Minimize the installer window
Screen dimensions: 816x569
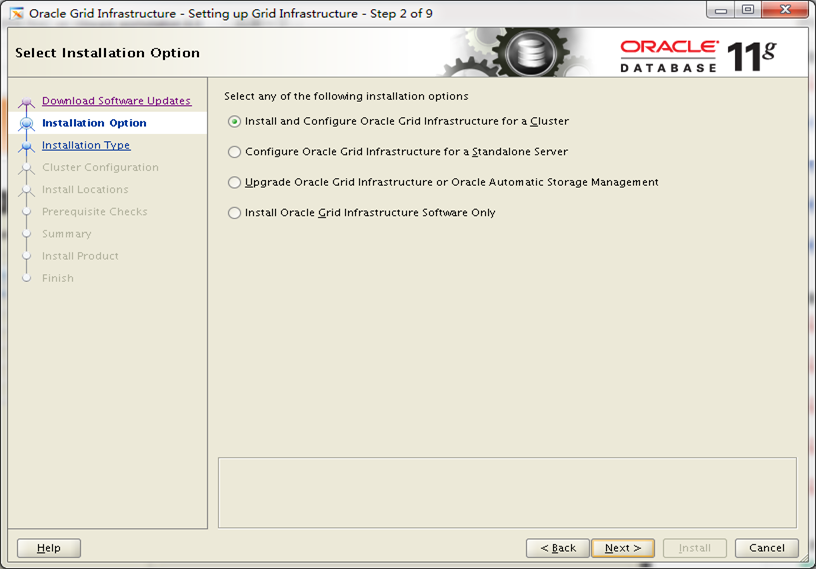[x=721, y=10]
